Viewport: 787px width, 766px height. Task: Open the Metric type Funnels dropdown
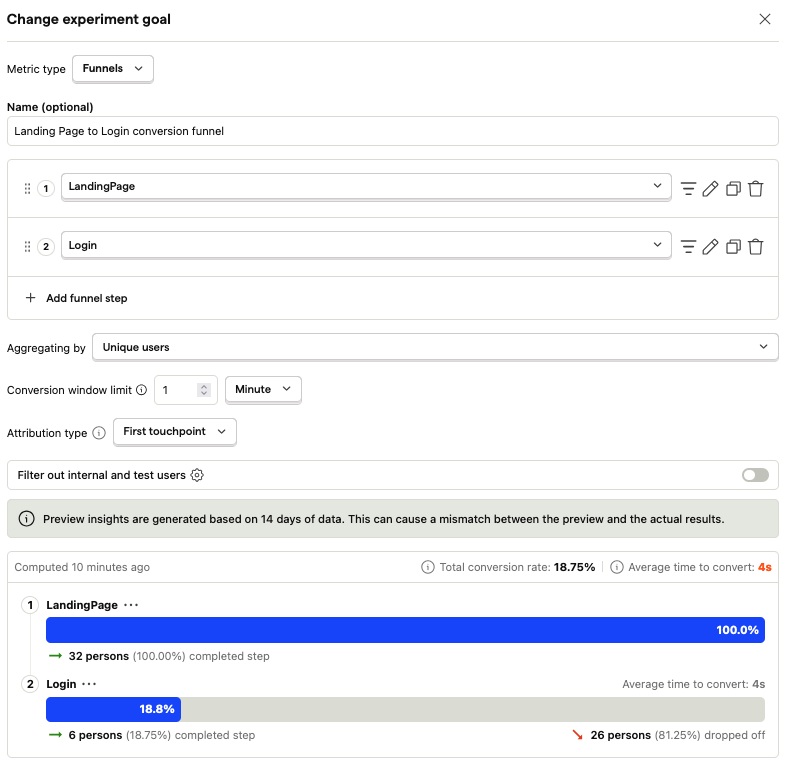pyautogui.click(x=113, y=69)
